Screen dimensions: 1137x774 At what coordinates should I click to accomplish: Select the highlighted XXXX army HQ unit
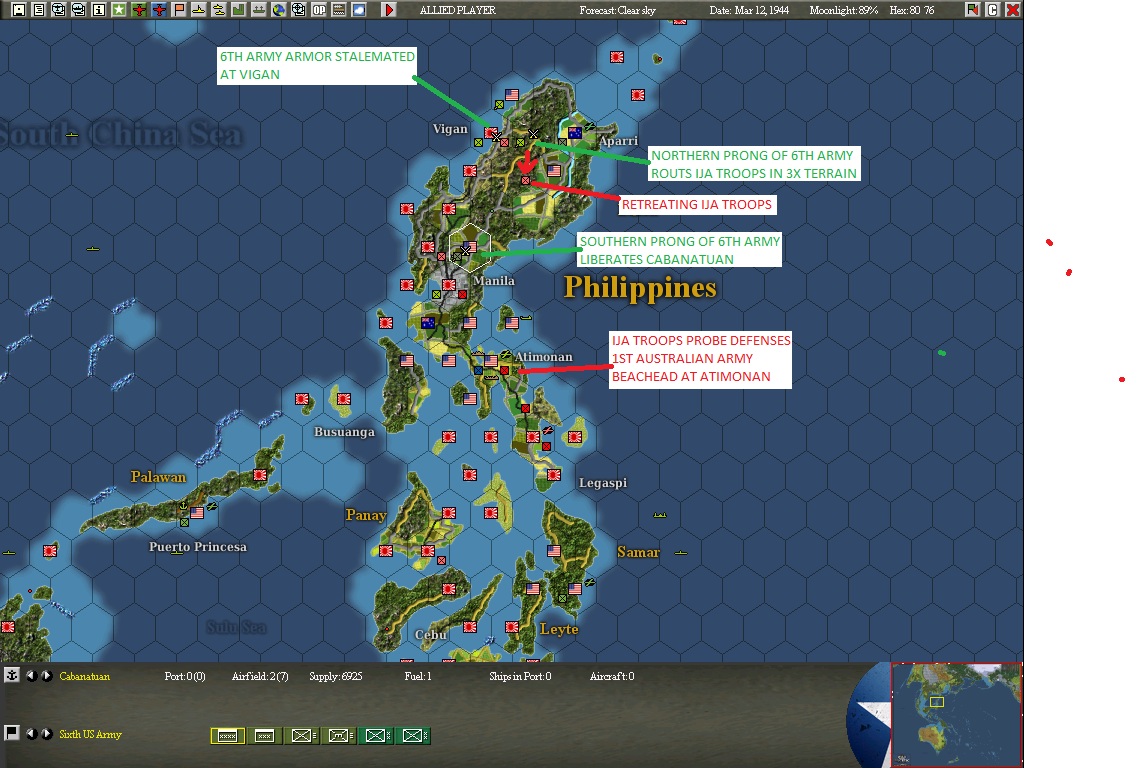228,736
